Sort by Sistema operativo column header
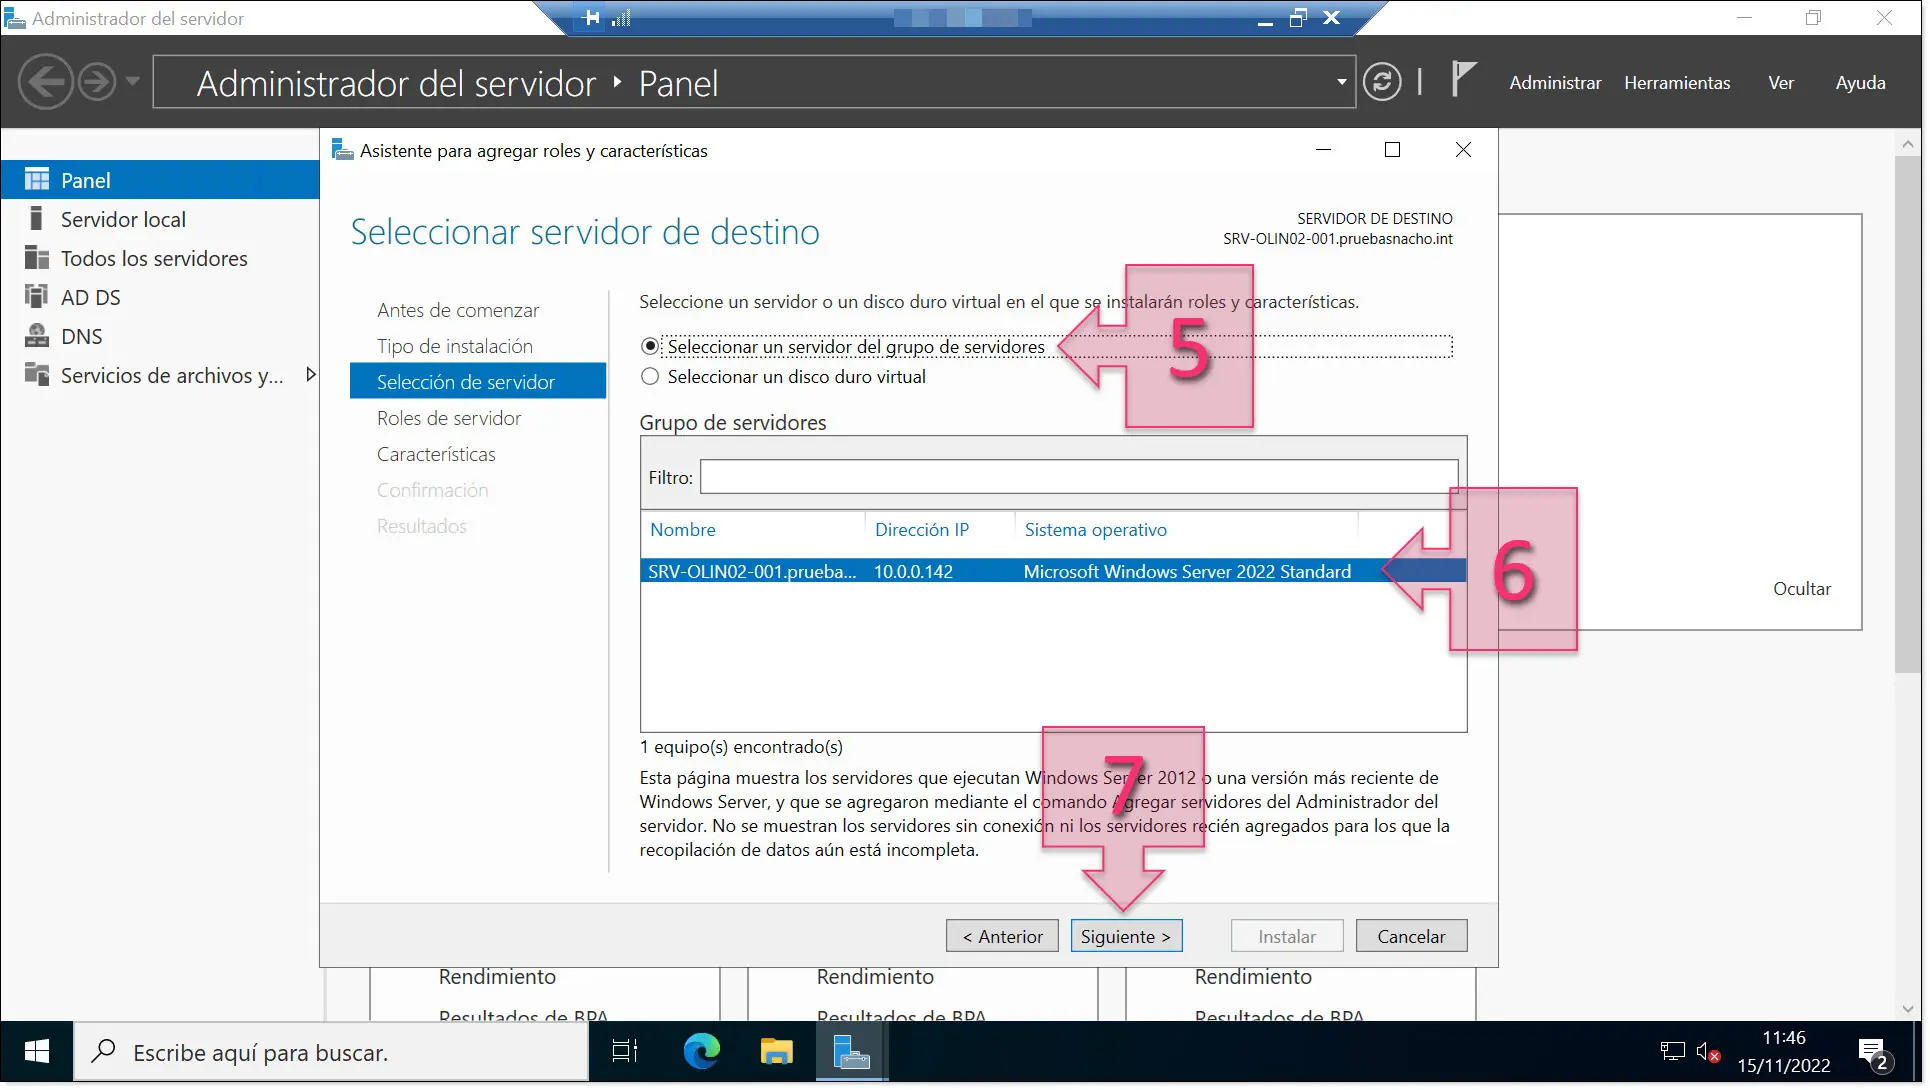The height and width of the screenshot is (1090, 1930). pos(1095,530)
